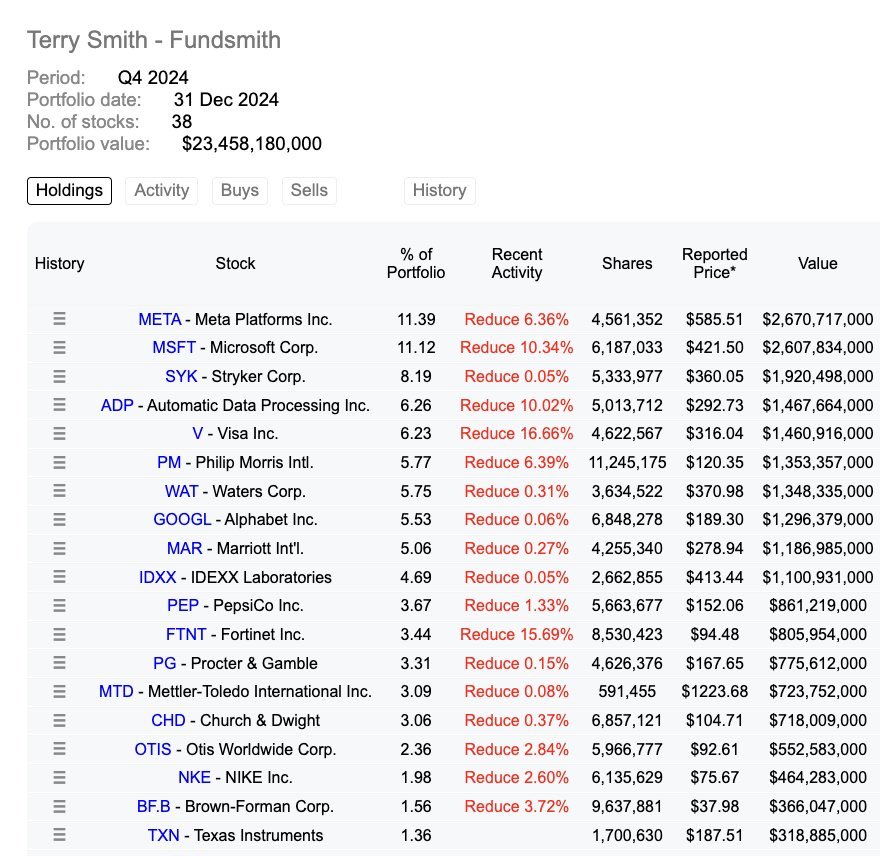Image resolution: width=889 pixels, height=856 pixels.
Task: Open the GOOGL ticker link
Action: pyautogui.click(x=182, y=520)
